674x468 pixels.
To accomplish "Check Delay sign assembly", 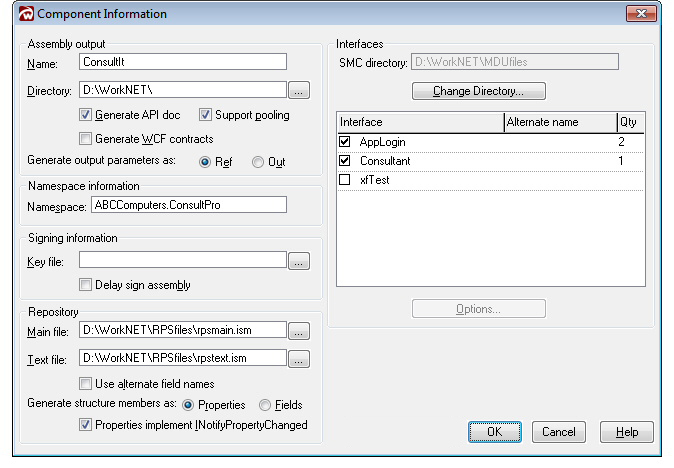I will (86, 285).
